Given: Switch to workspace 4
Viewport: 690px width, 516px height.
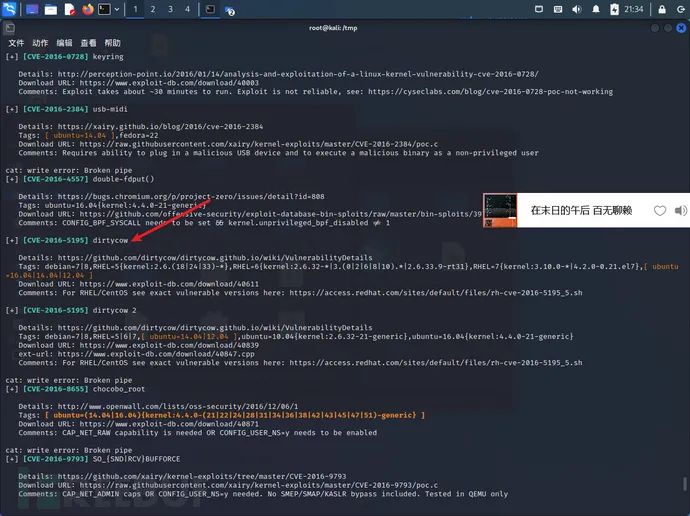Looking at the screenshot, I should point(187,9).
